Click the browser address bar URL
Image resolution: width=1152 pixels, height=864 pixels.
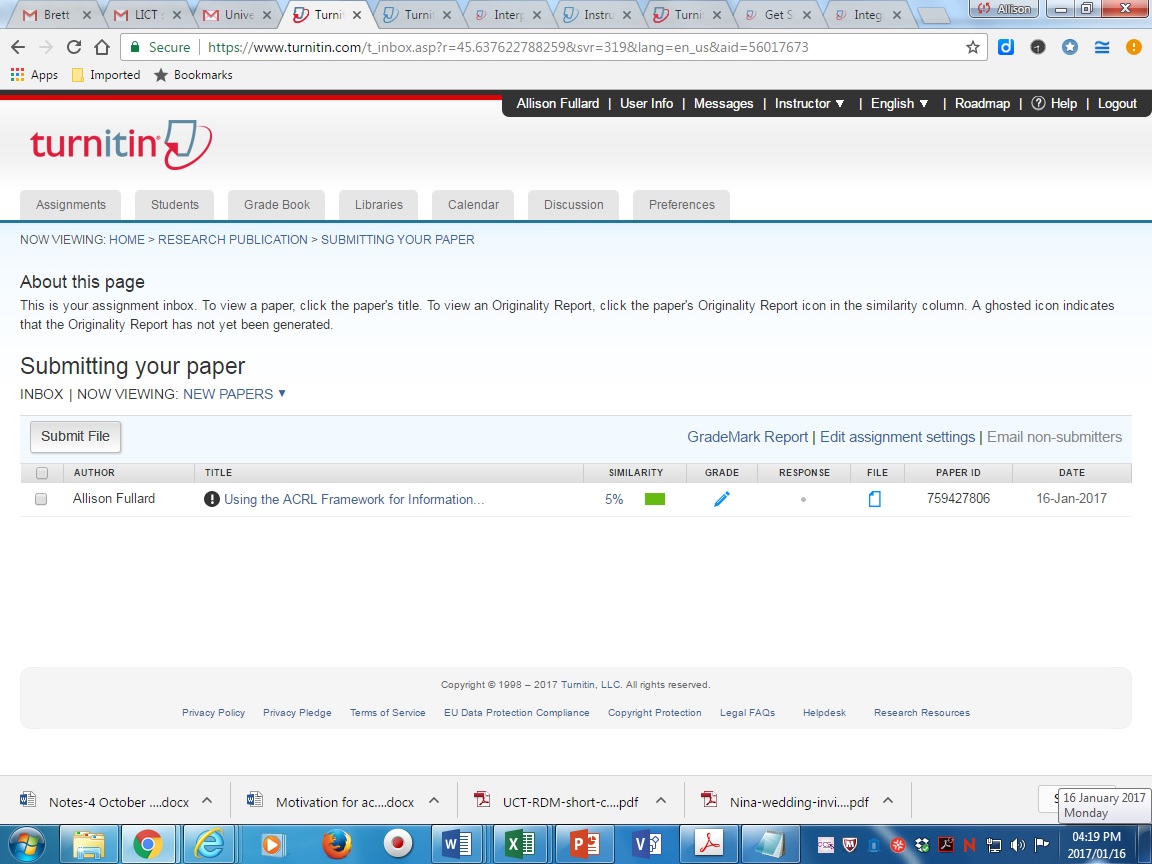pyautogui.click(x=500, y=47)
